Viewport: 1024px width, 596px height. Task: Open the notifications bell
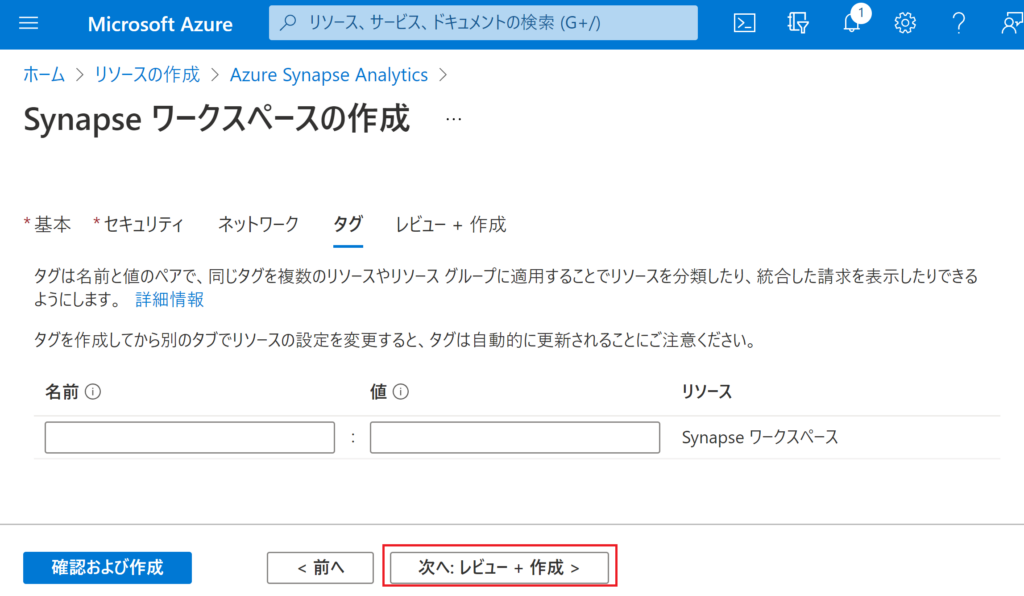[851, 24]
